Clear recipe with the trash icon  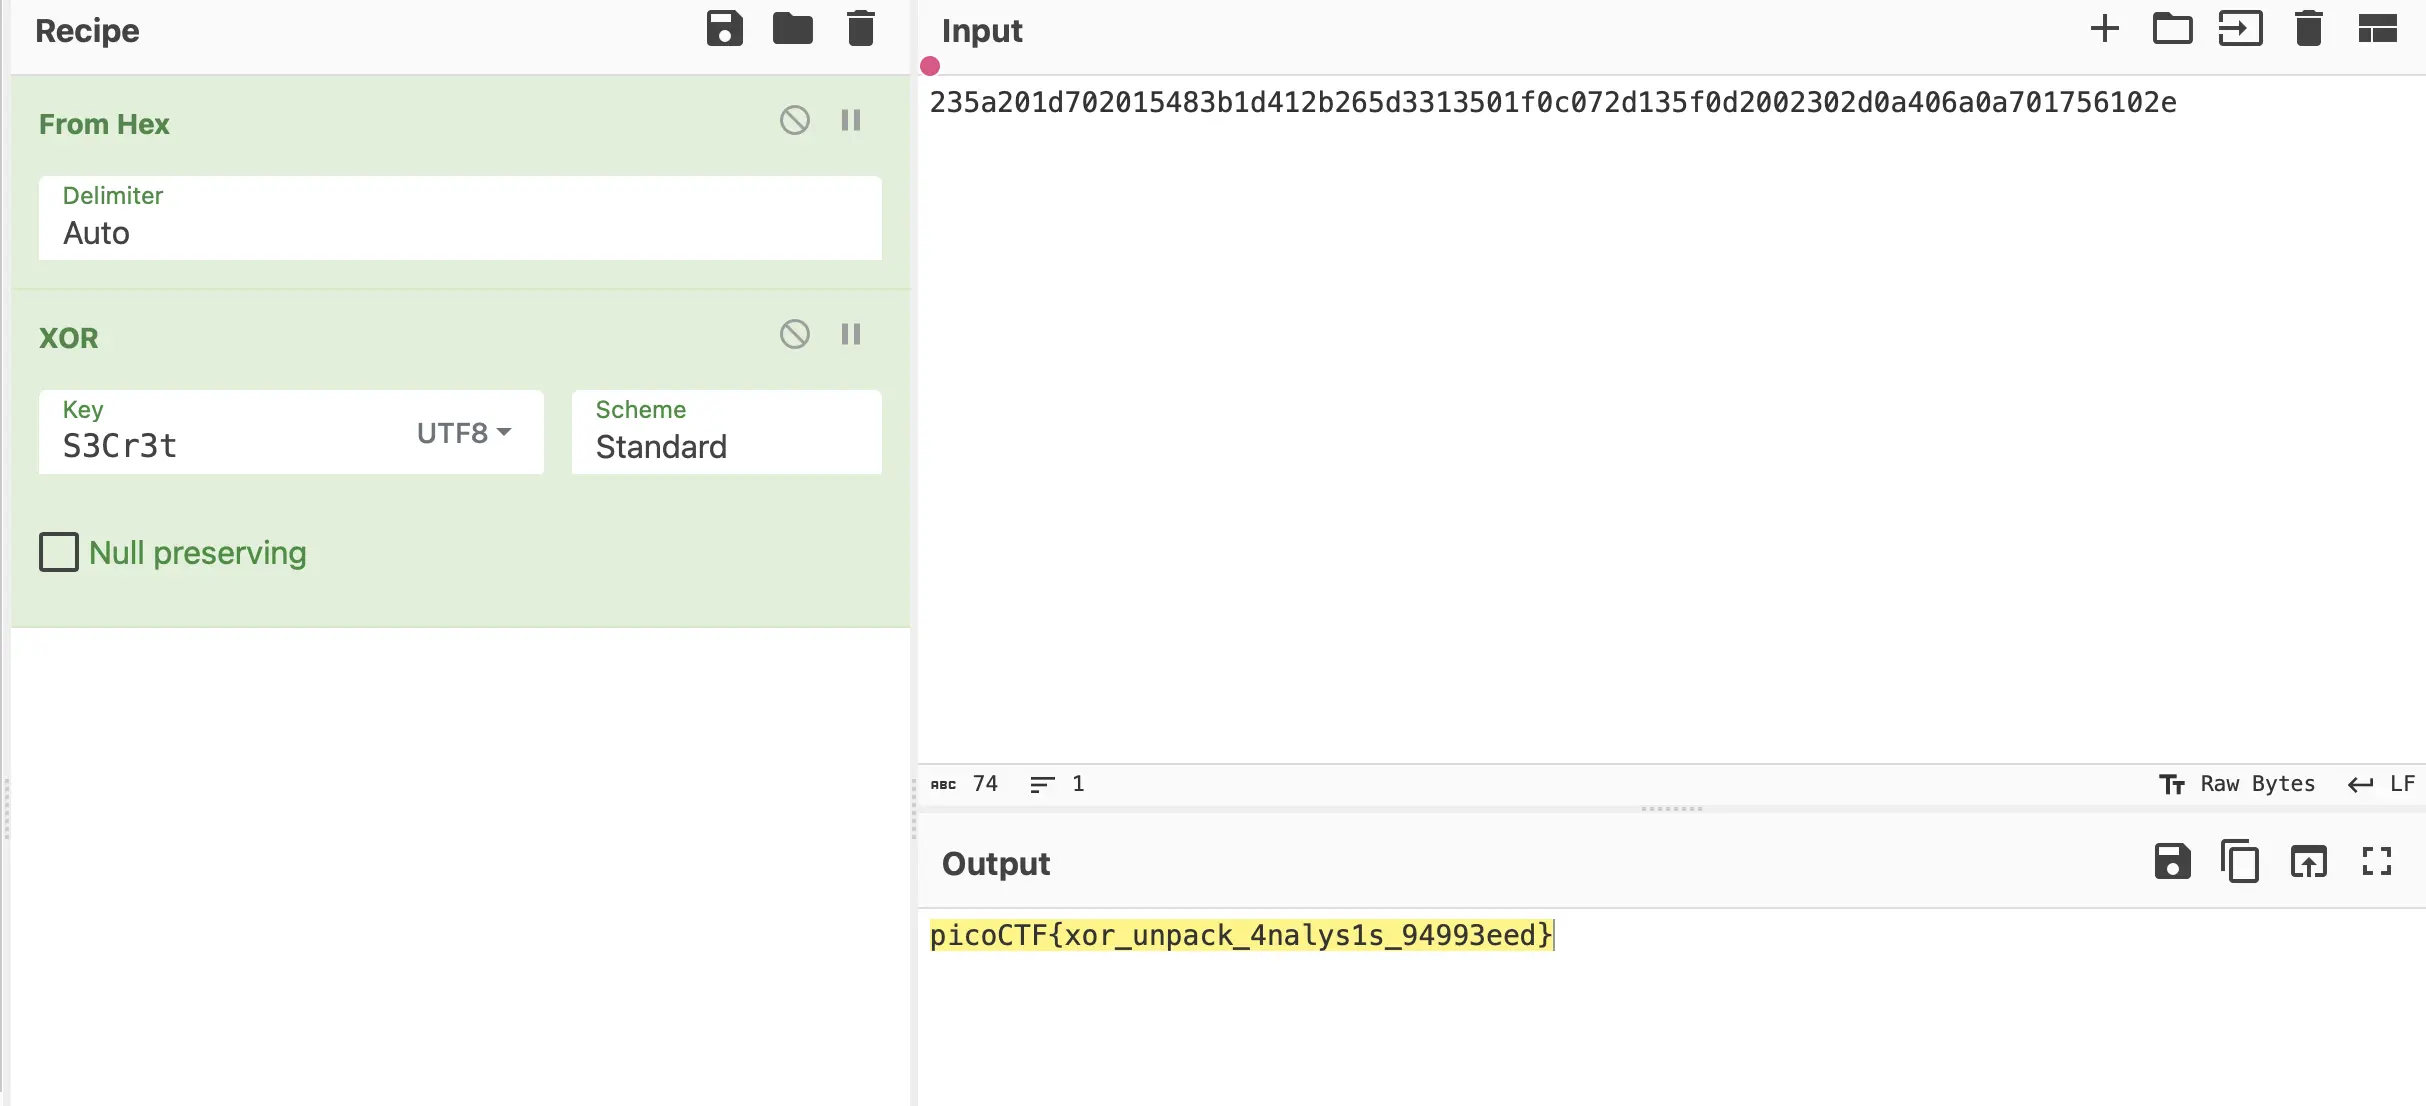(860, 29)
